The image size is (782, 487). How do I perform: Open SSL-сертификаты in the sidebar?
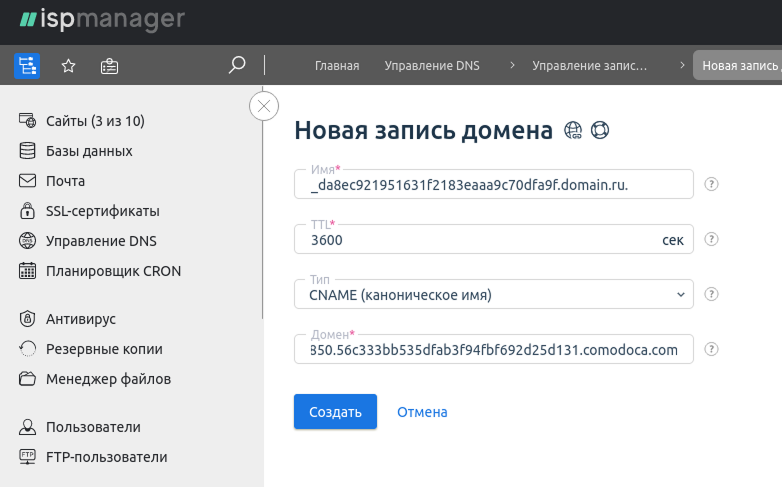pos(102,211)
